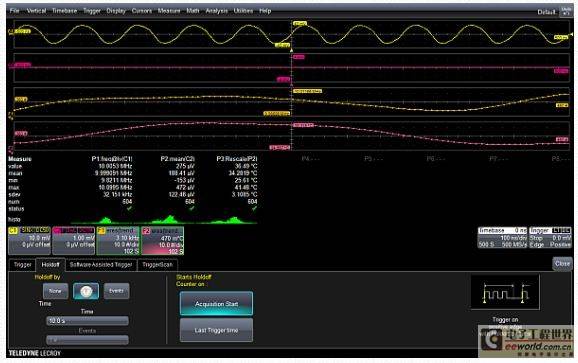Image resolution: width=578 pixels, height=363 pixels.
Task: Click the P3 max value 41.48 °C
Action: click(246, 187)
